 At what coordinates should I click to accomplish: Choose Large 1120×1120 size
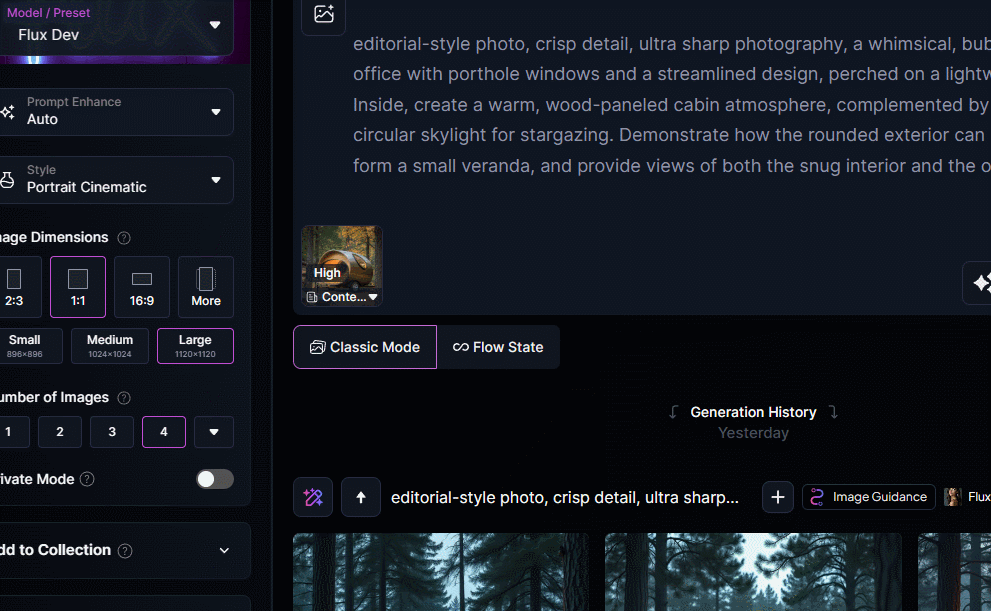[x=195, y=346]
